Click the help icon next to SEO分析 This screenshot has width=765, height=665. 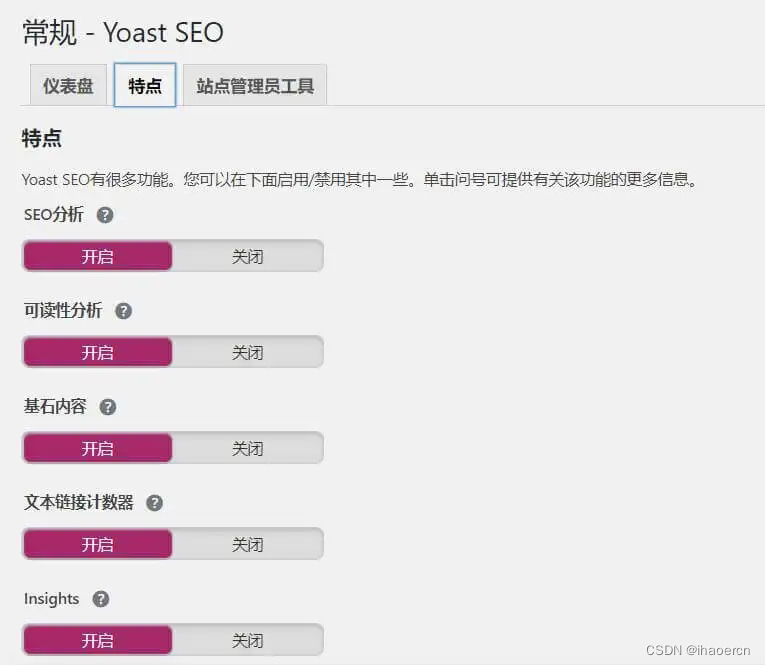click(105, 215)
